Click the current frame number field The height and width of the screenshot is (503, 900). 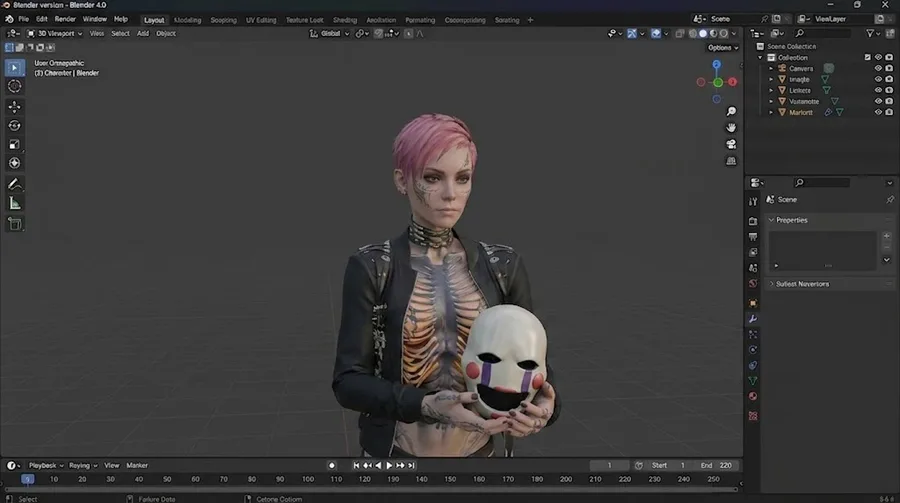click(609, 466)
